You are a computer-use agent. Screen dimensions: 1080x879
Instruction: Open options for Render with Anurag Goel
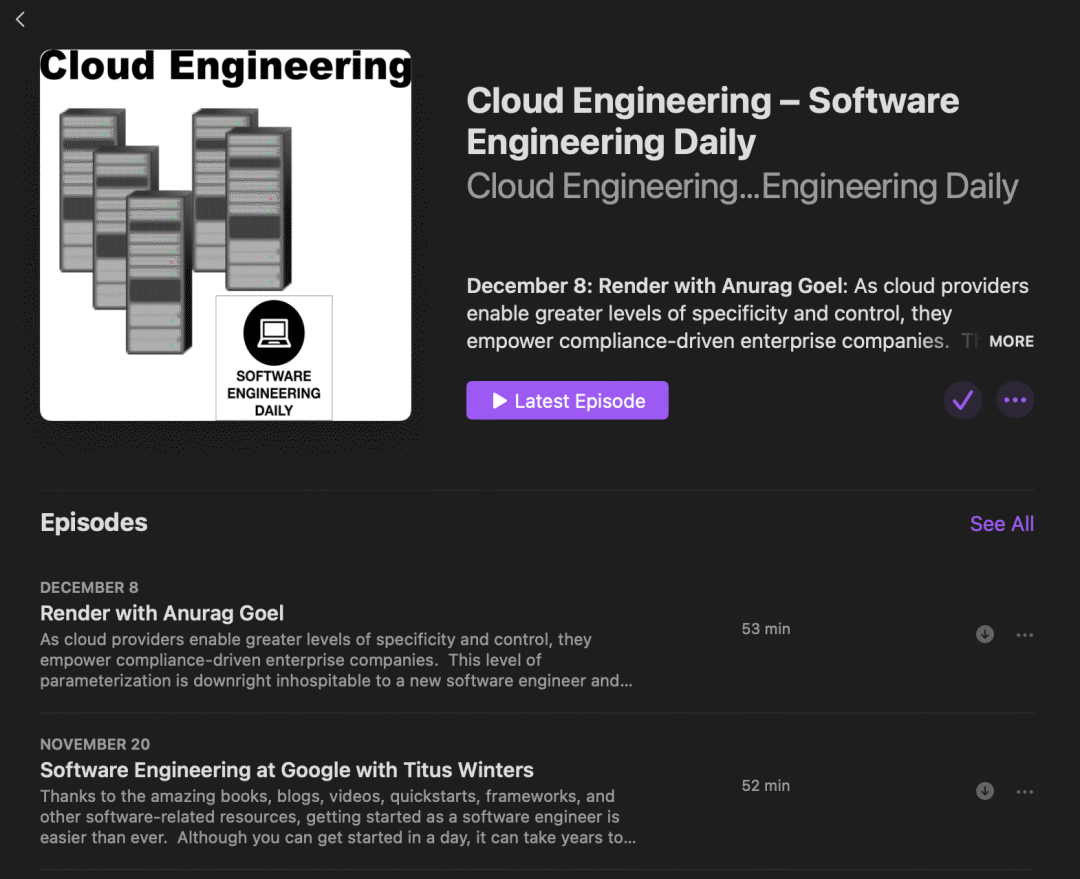[x=1024, y=634]
